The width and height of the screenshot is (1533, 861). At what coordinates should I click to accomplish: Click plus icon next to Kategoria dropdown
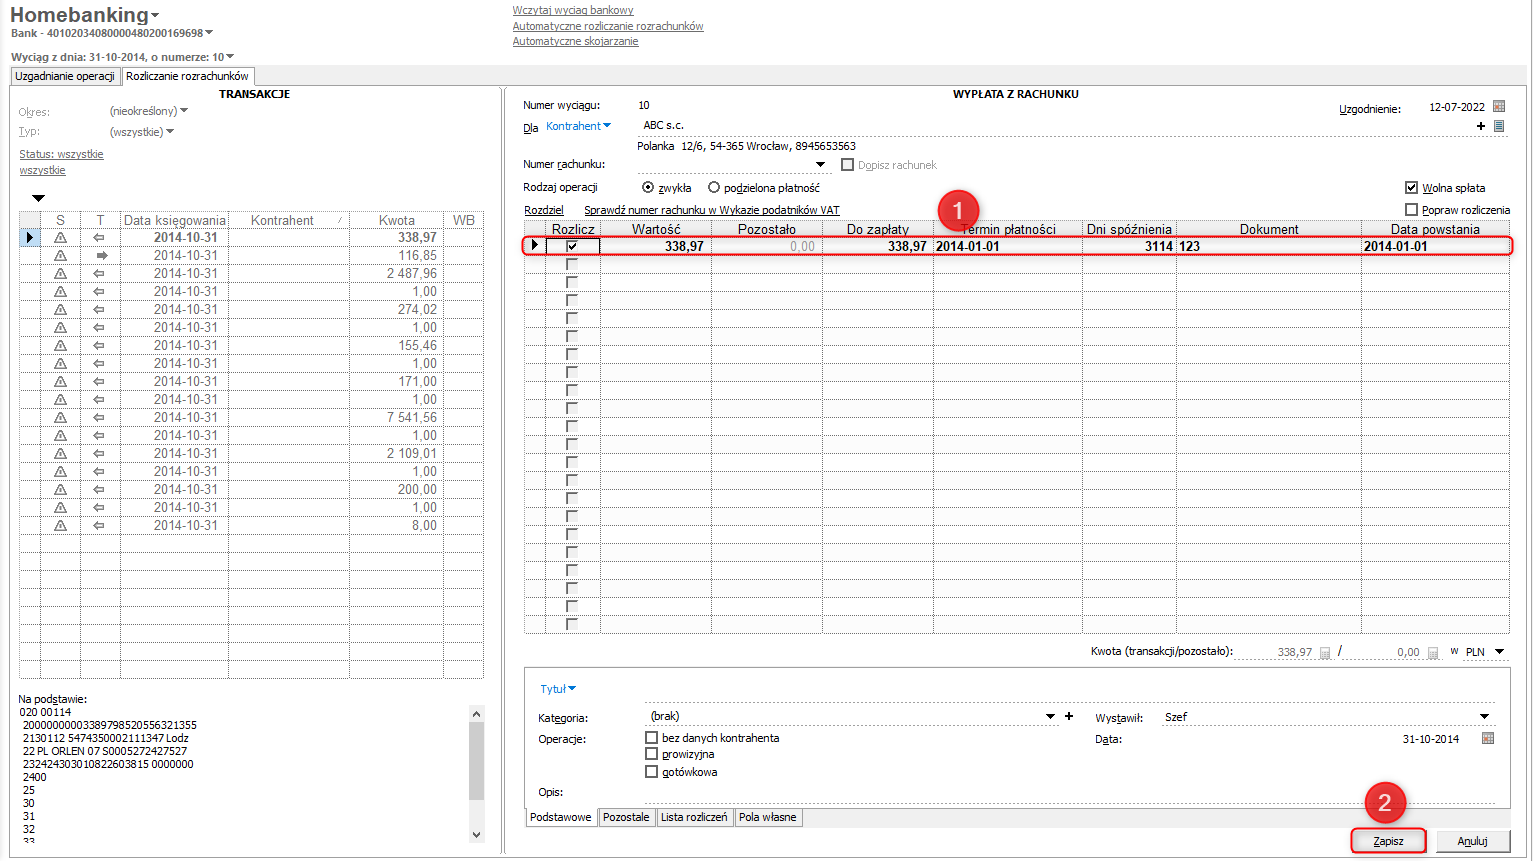(1069, 716)
